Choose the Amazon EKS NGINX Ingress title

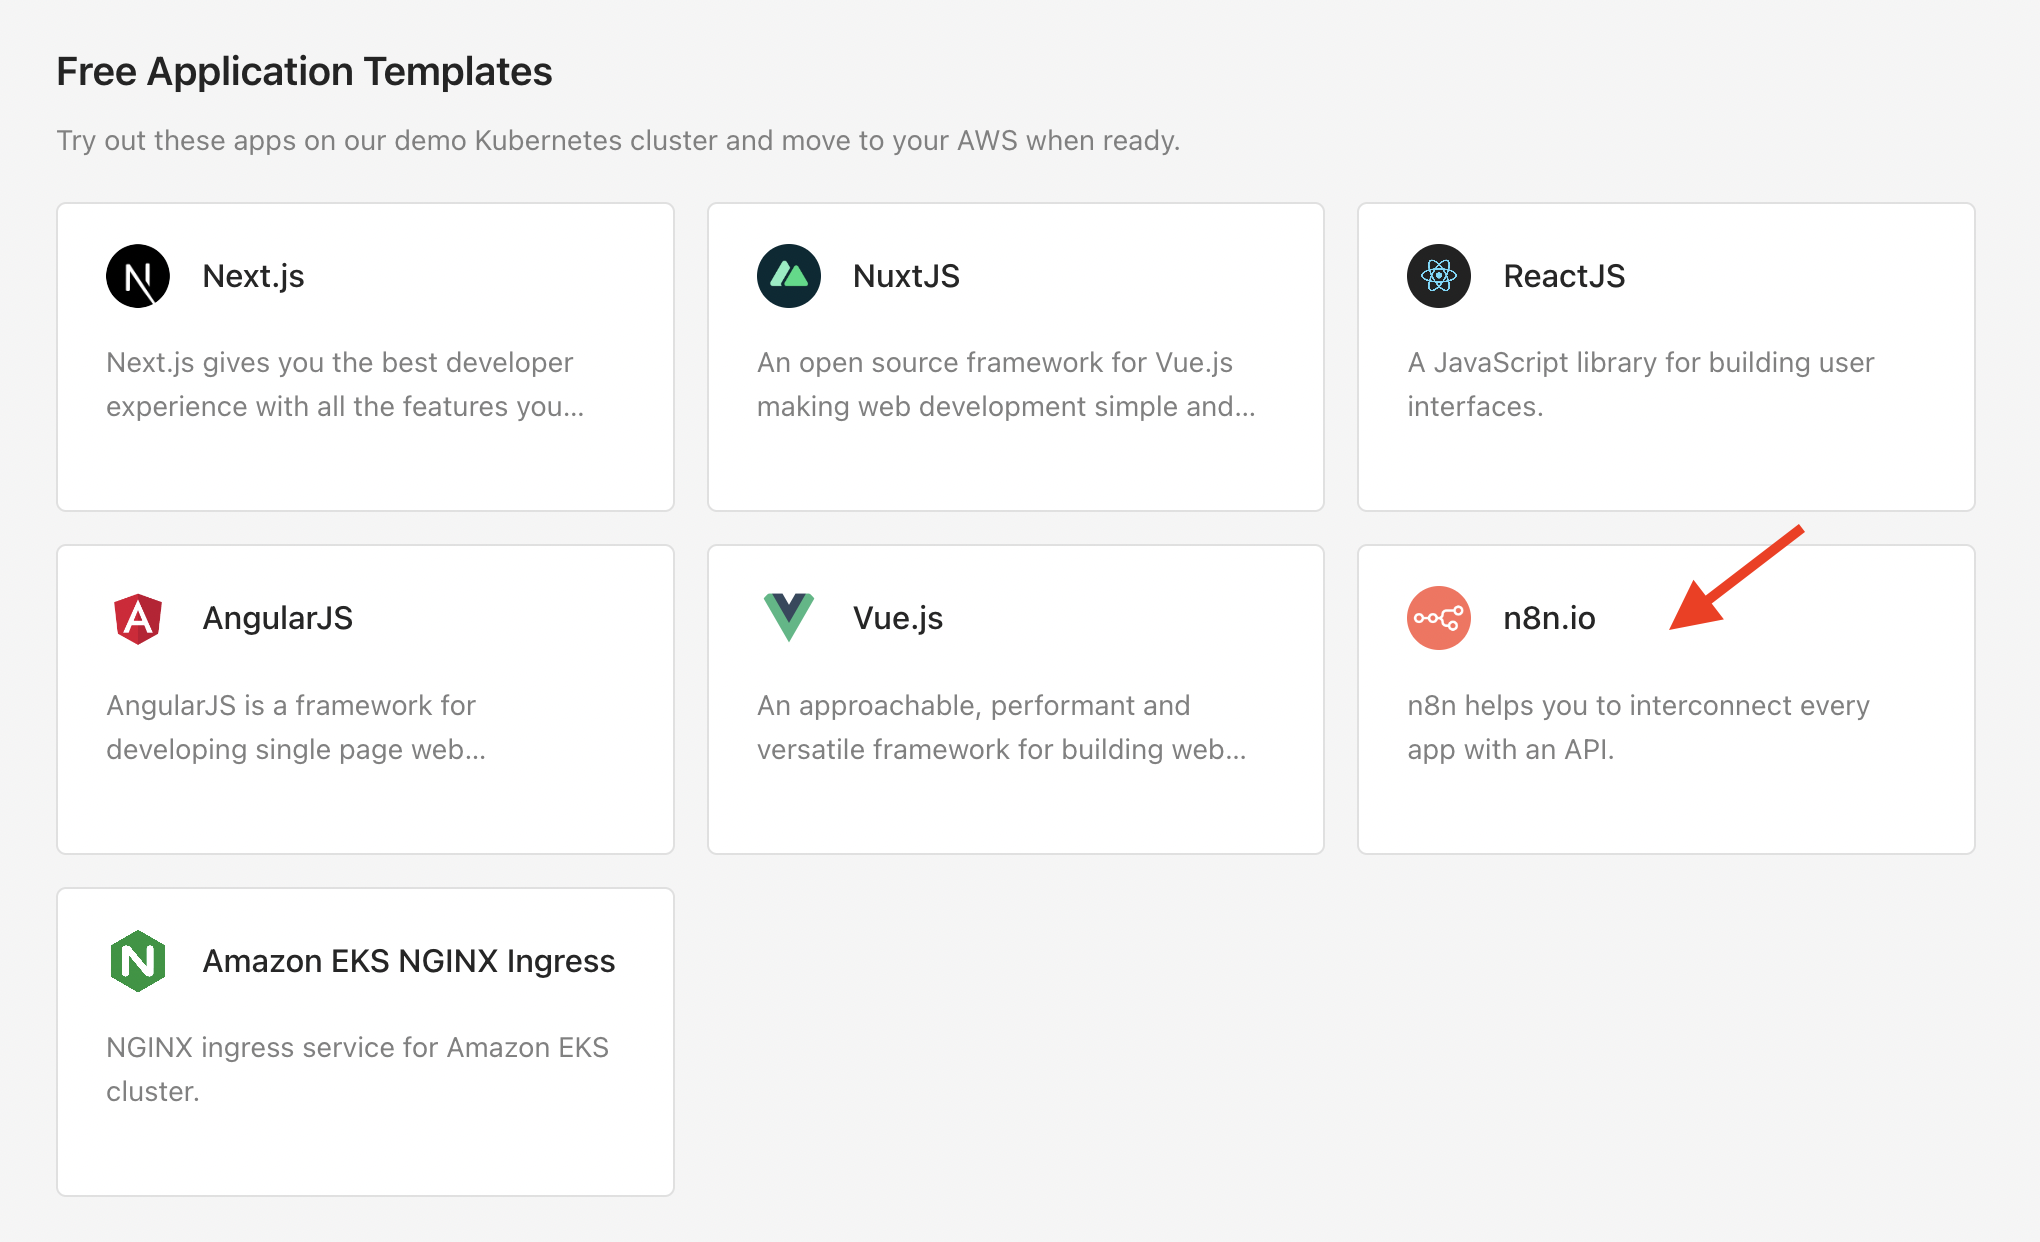(409, 961)
